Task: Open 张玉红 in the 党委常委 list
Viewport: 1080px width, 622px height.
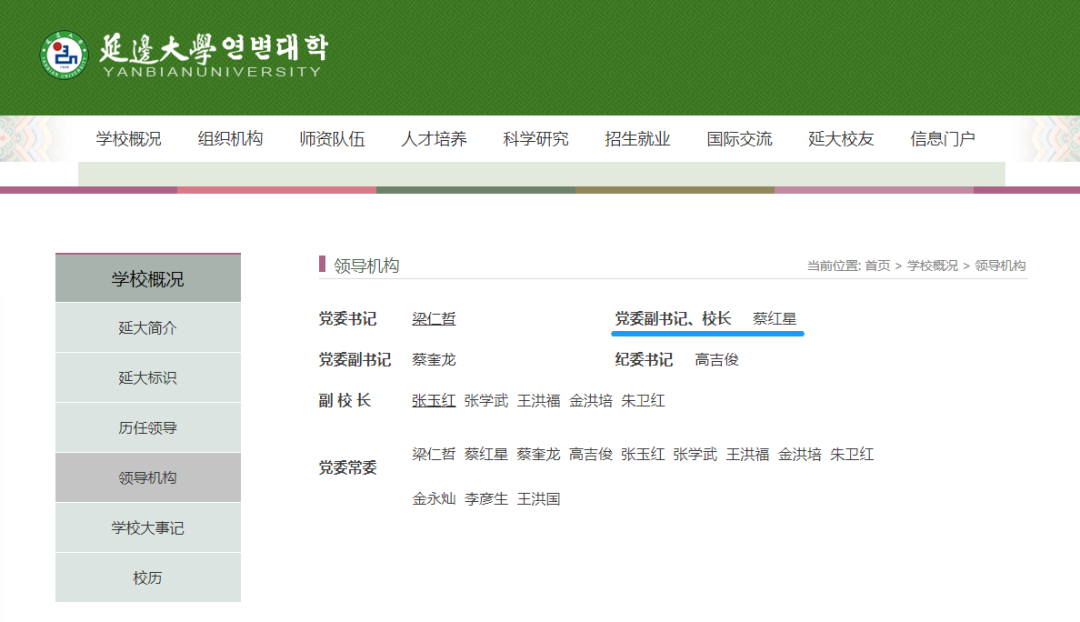Action: [x=643, y=455]
